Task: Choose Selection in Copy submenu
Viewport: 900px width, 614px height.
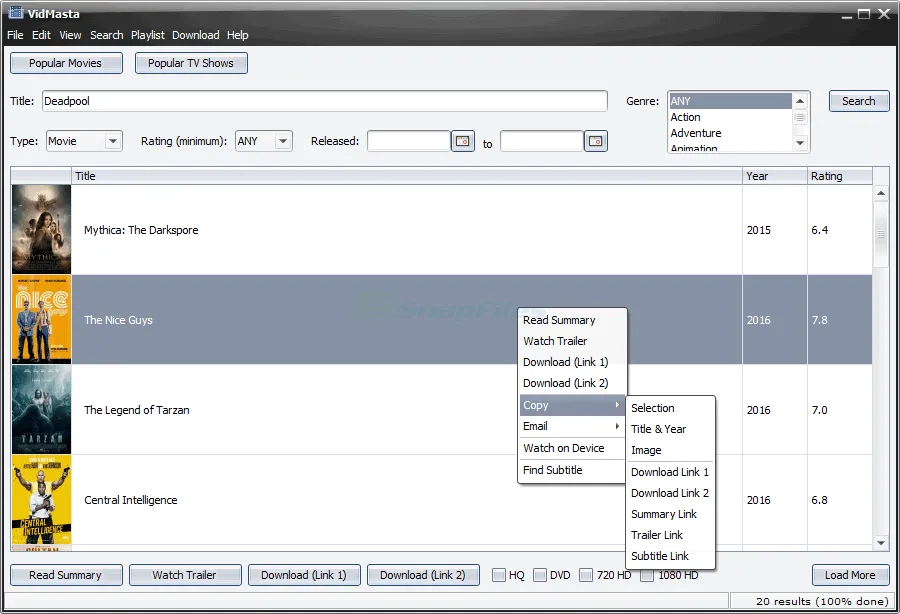Action: coord(670,407)
